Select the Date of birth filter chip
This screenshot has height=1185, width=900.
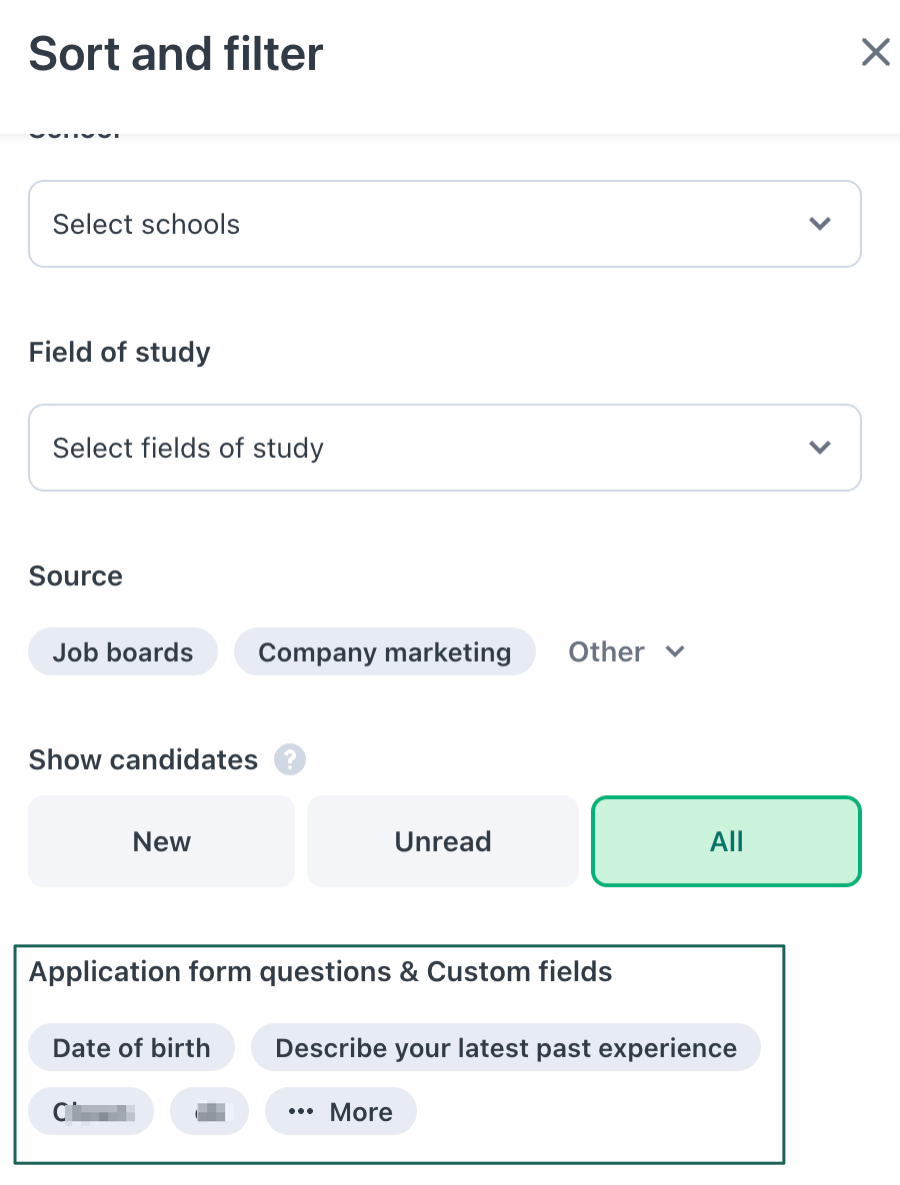[131, 1048]
